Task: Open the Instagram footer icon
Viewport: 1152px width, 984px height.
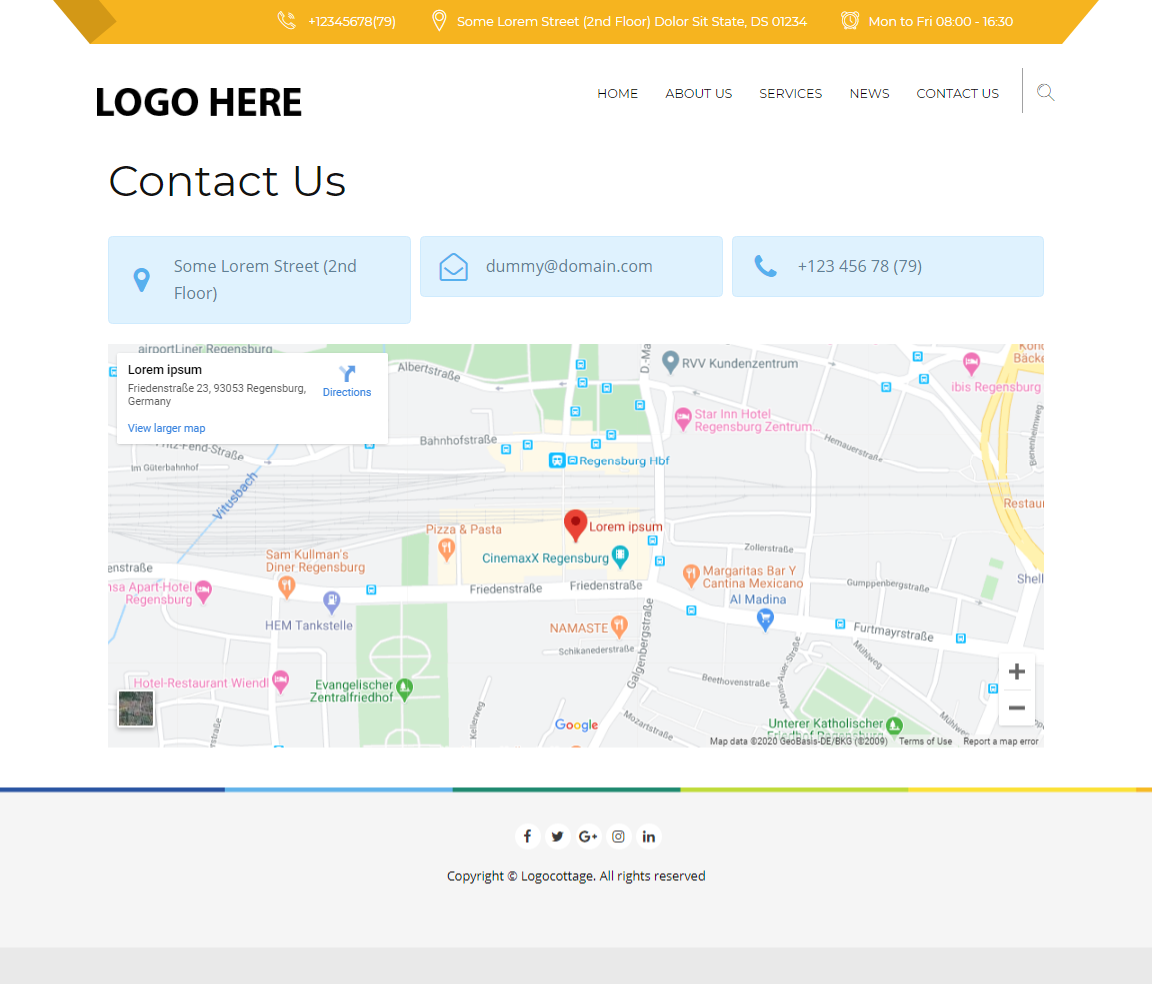Action: tap(619, 837)
